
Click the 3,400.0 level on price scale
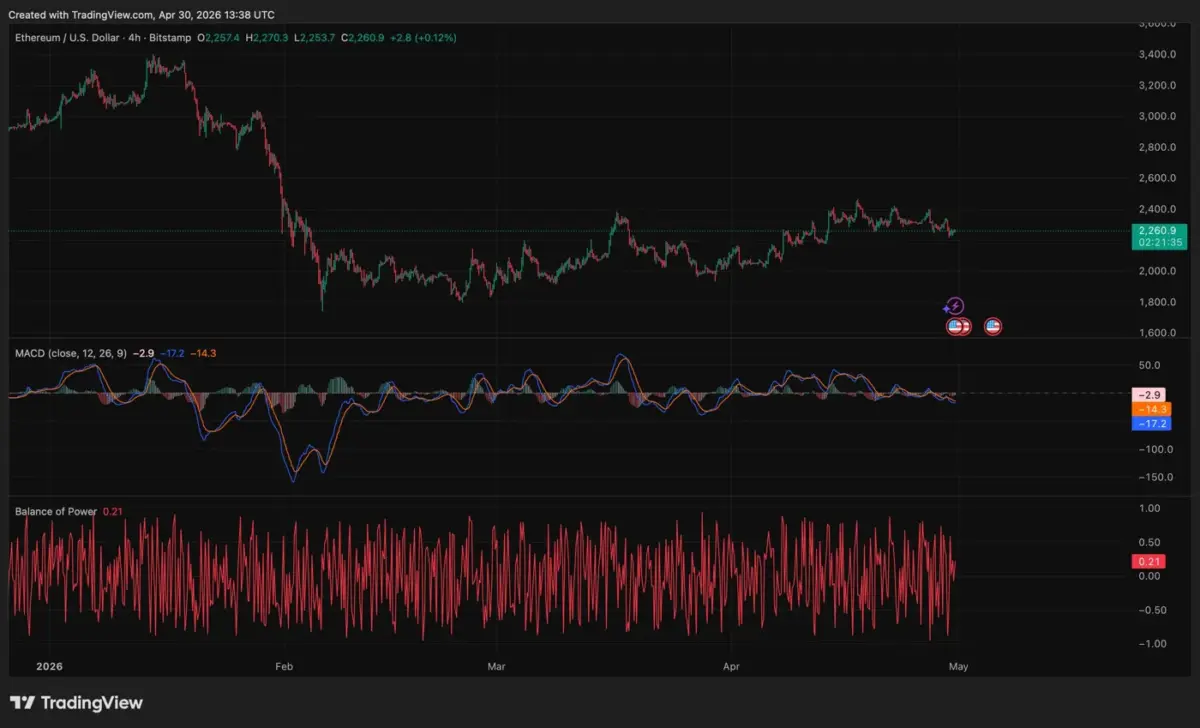[1155, 54]
